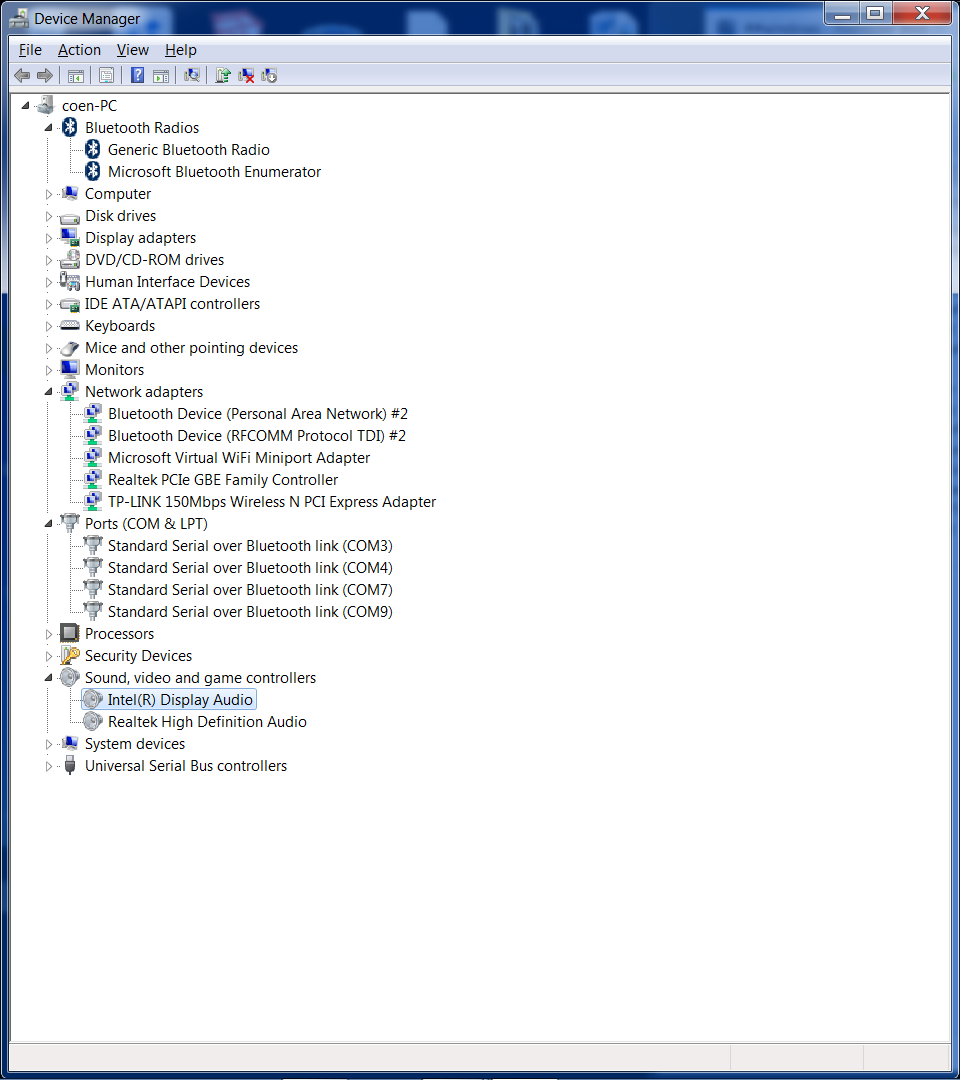Expand the Computer category
Viewport: 960px width, 1080px height.
point(48,194)
